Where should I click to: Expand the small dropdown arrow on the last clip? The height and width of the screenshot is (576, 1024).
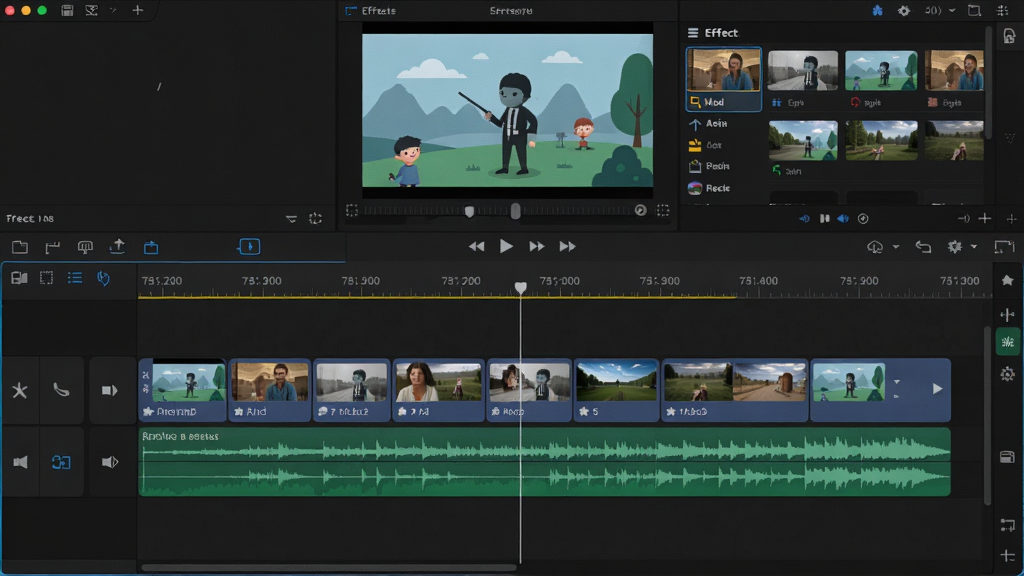pyautogui.click(x=897, y=382)
